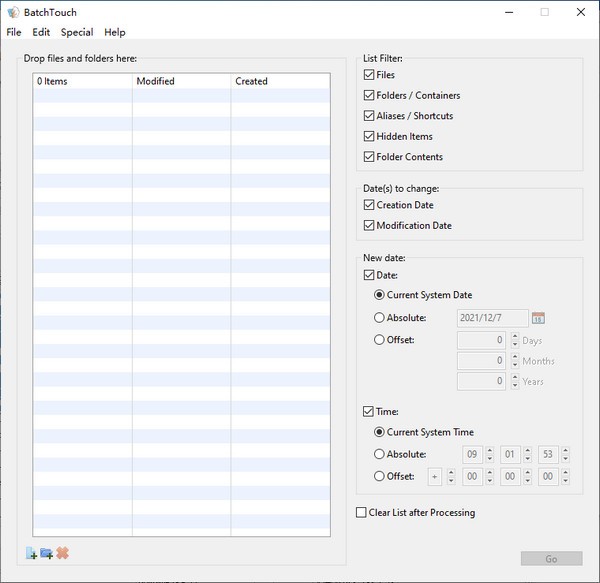Click the Months offset input field
Viewport: 600px width, 583px height.
[x=481, y=360]
